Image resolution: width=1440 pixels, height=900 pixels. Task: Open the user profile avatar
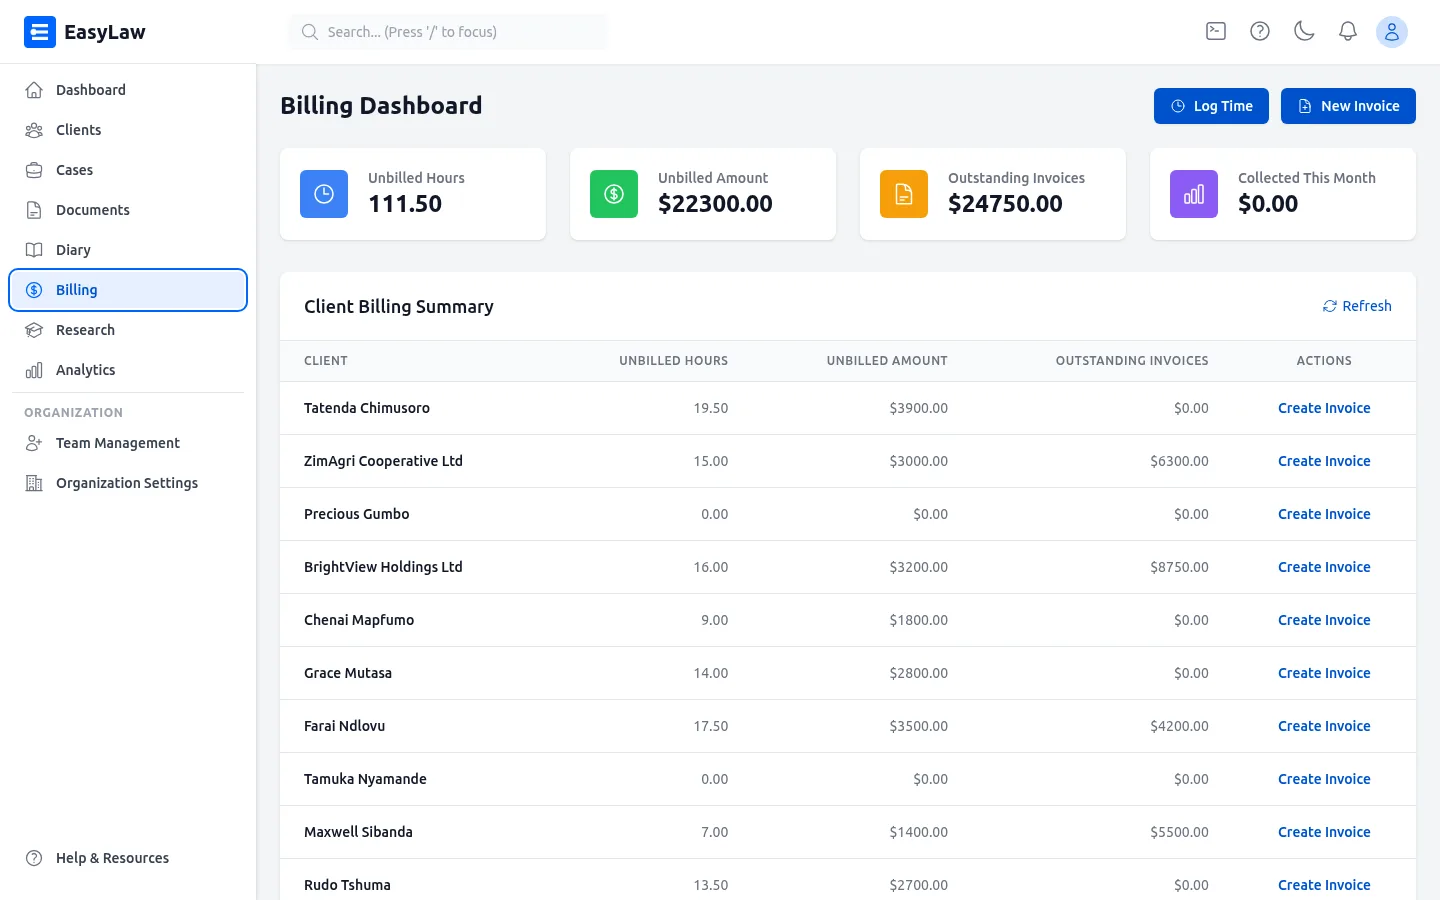[x=1392, y=31]
